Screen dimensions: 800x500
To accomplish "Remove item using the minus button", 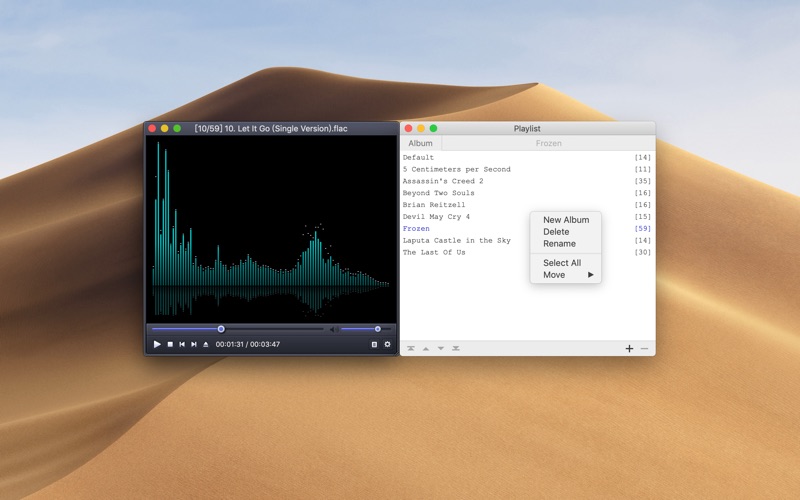I will pos(644,349).
